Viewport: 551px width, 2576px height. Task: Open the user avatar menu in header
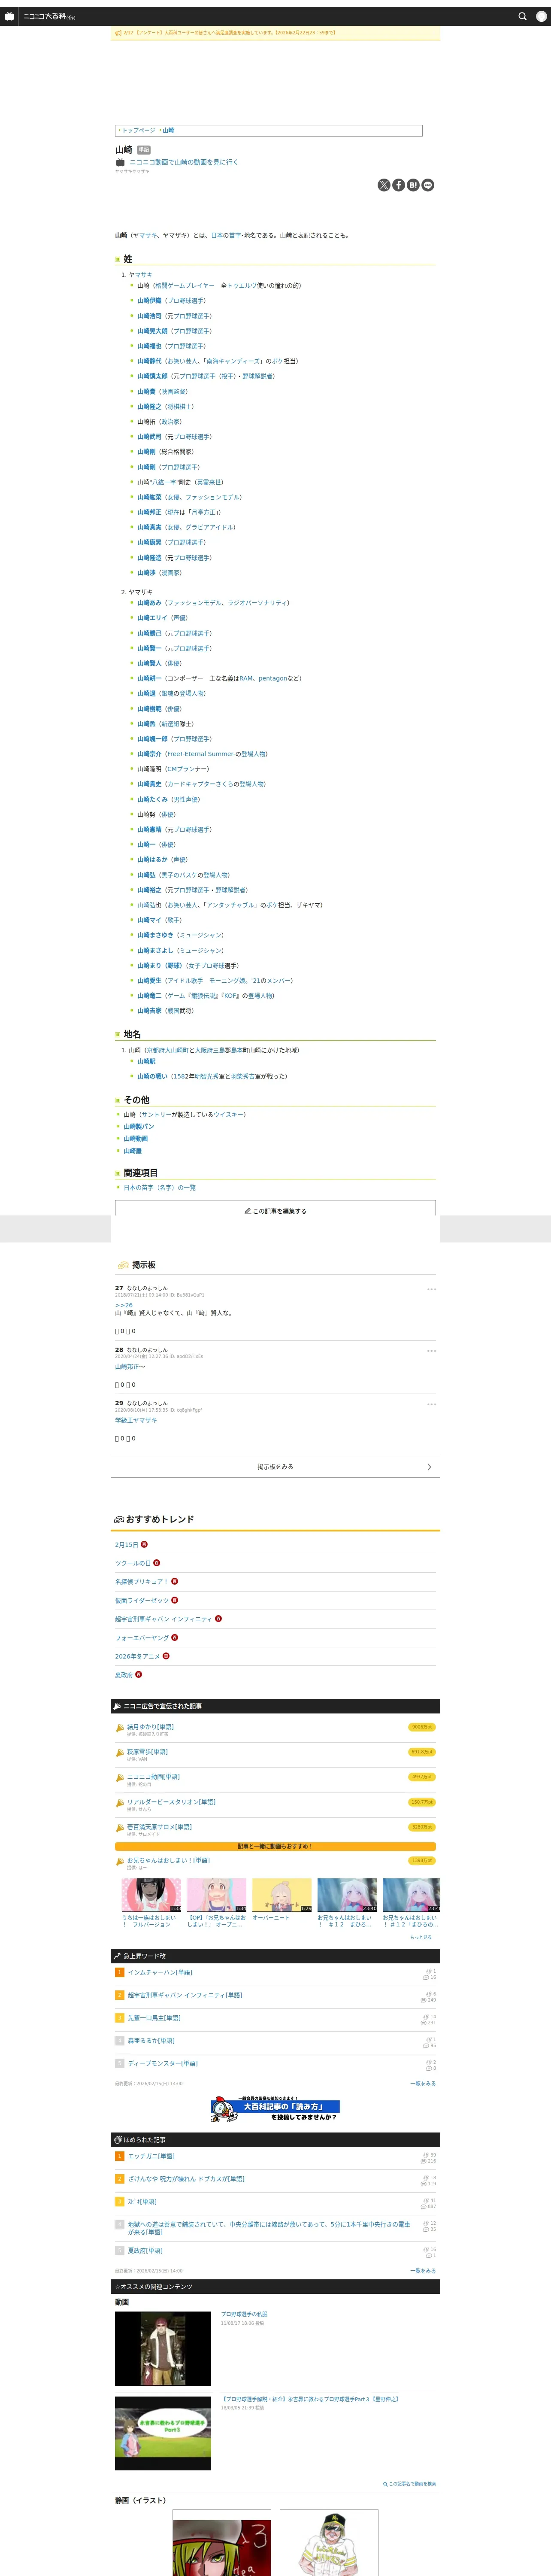pos(542,16)
